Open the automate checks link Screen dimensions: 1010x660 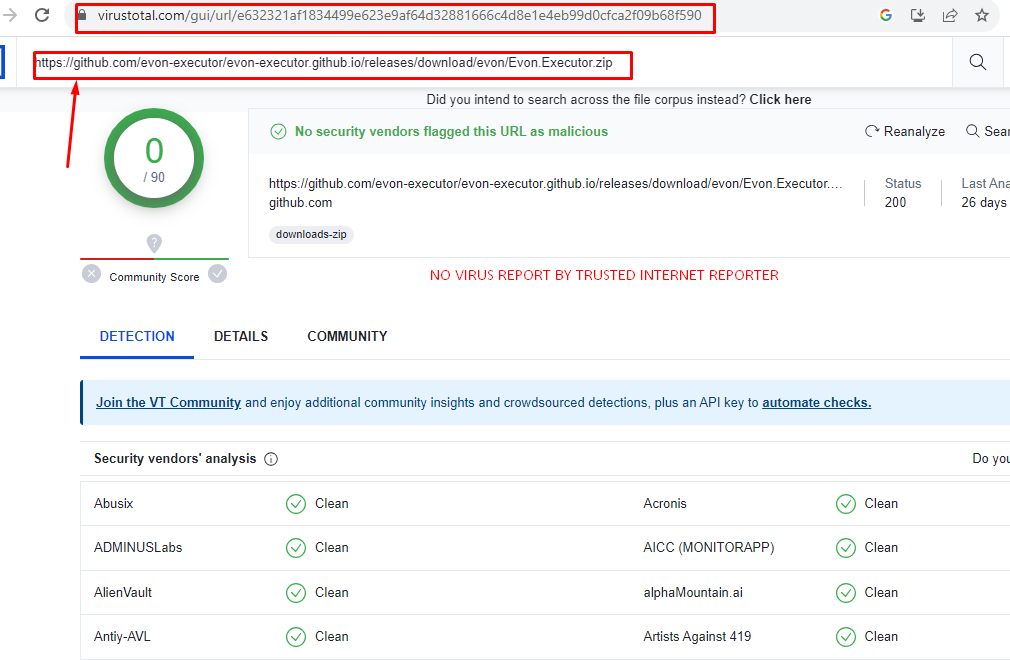(x=816, y=402)
